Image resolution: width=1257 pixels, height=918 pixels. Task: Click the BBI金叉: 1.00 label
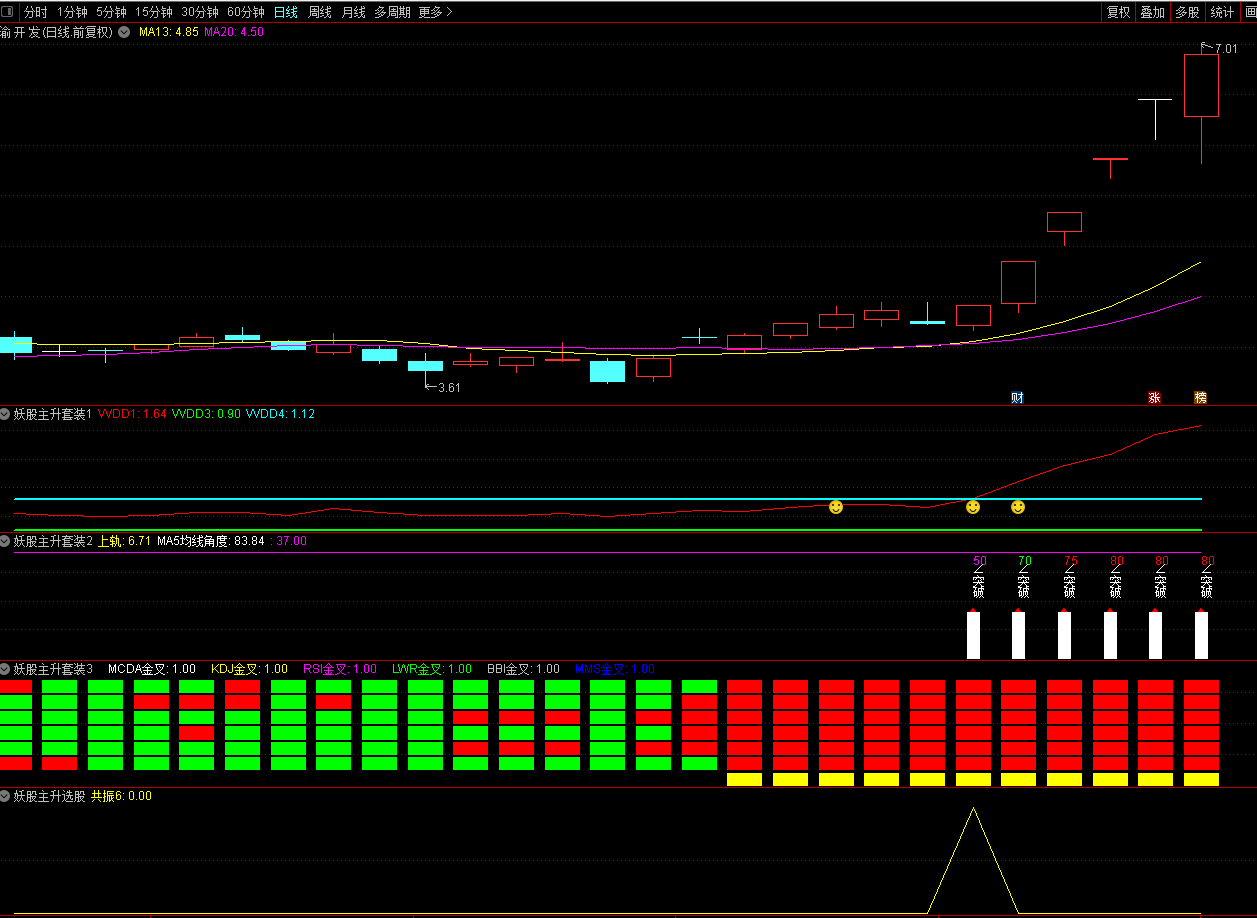coord(523,669)
